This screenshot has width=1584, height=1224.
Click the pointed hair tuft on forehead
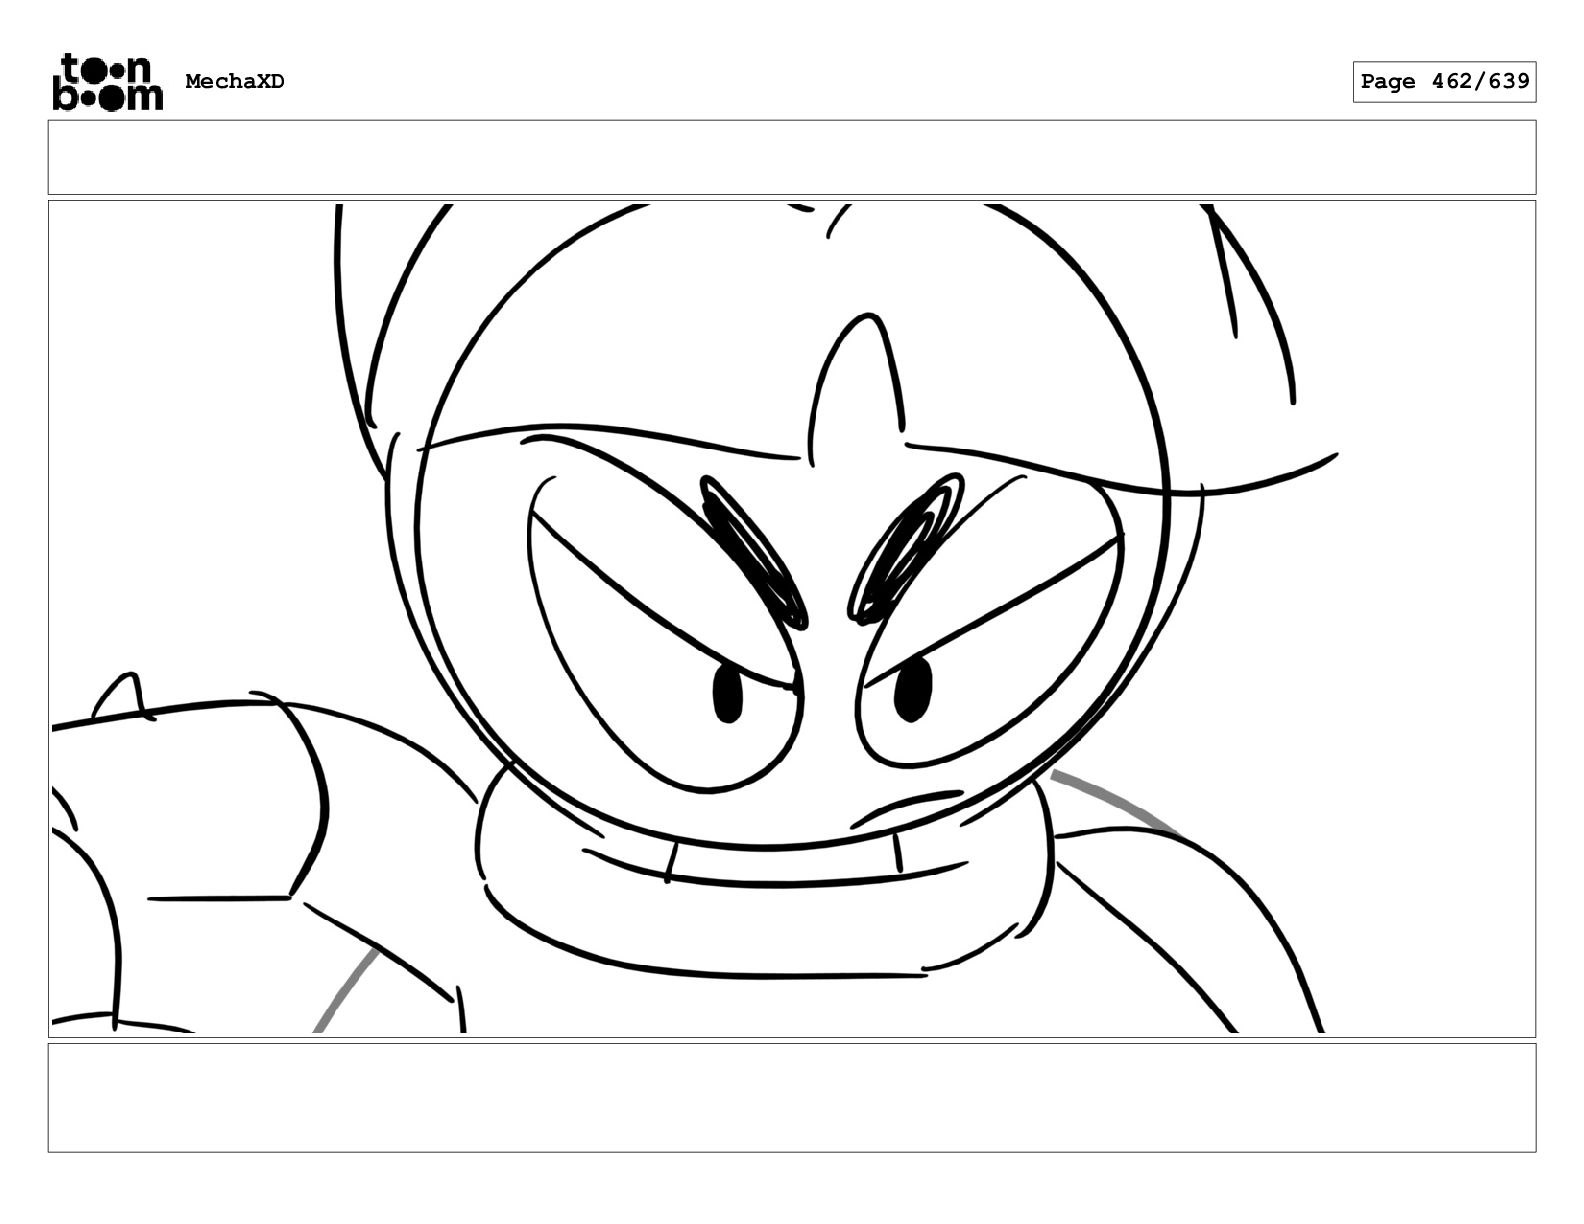[859, 386]
